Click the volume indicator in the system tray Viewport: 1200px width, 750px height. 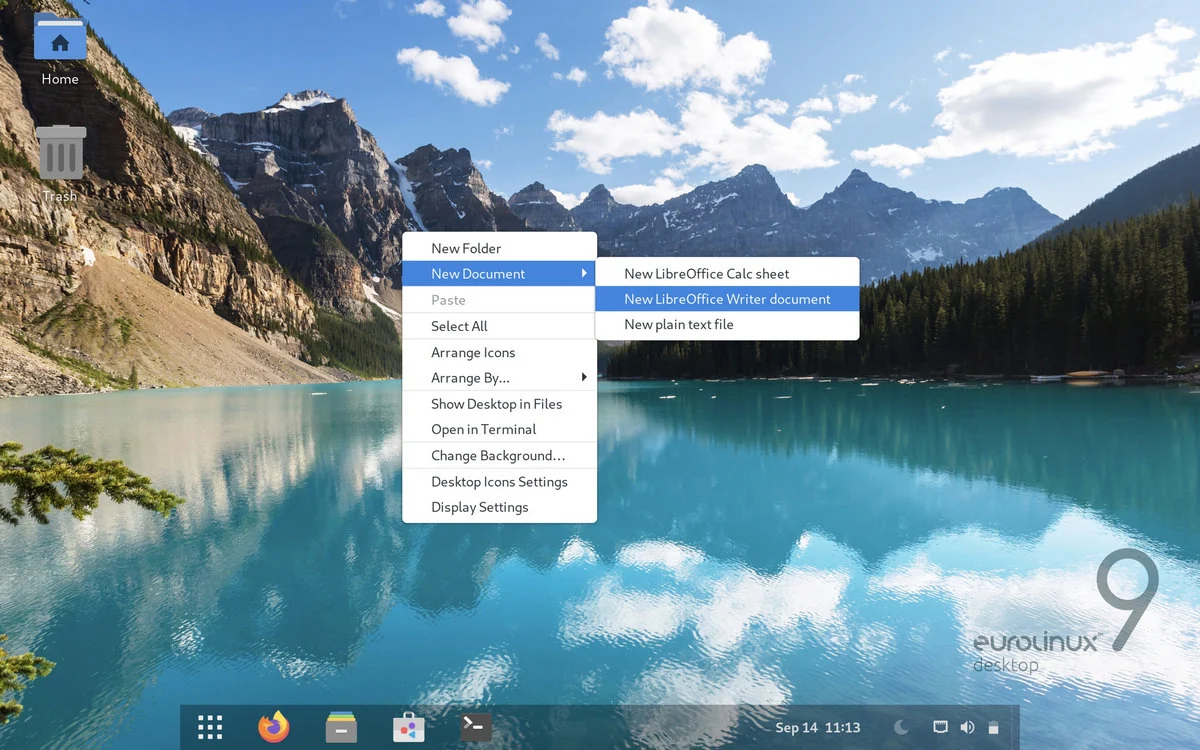(x=967, y=727)
